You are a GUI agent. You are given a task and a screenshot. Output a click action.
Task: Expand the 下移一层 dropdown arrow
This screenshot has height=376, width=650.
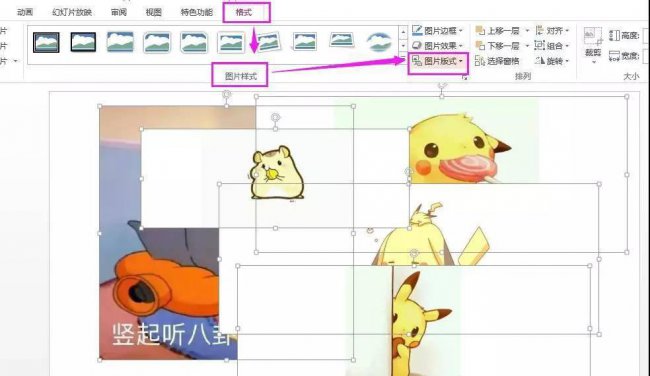527,46
